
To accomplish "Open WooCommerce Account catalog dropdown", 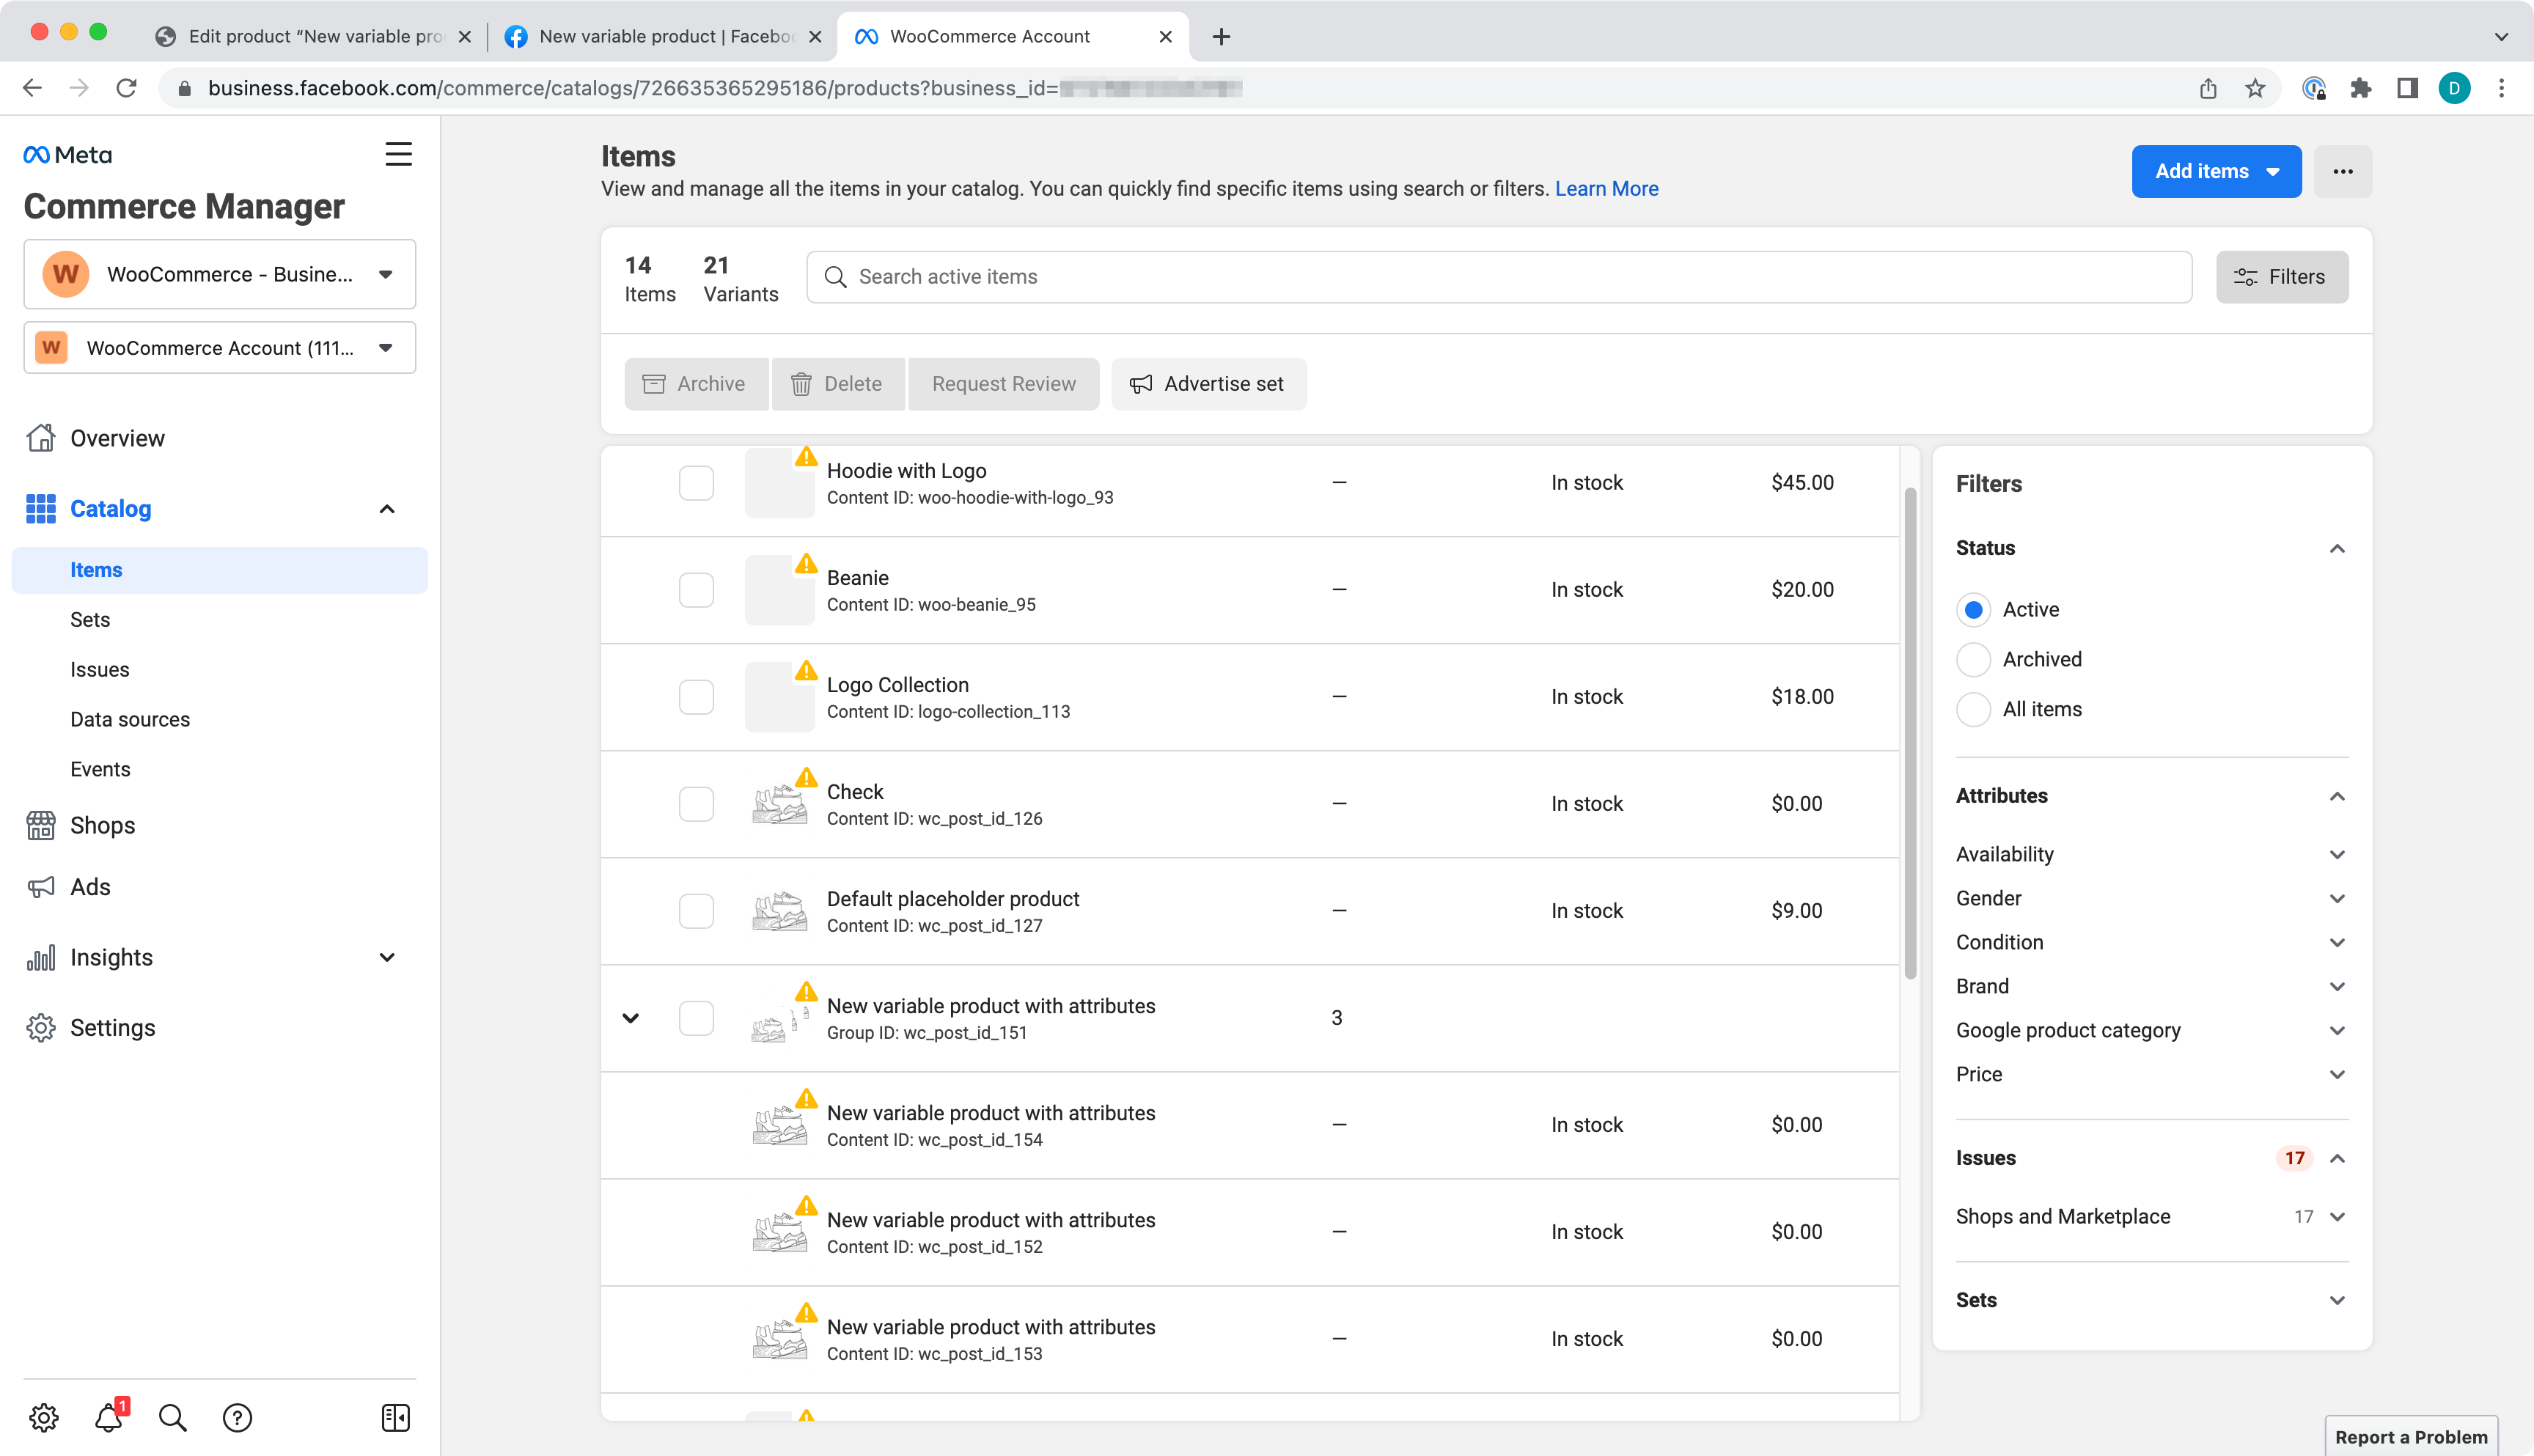I will (x=220, y=348).
